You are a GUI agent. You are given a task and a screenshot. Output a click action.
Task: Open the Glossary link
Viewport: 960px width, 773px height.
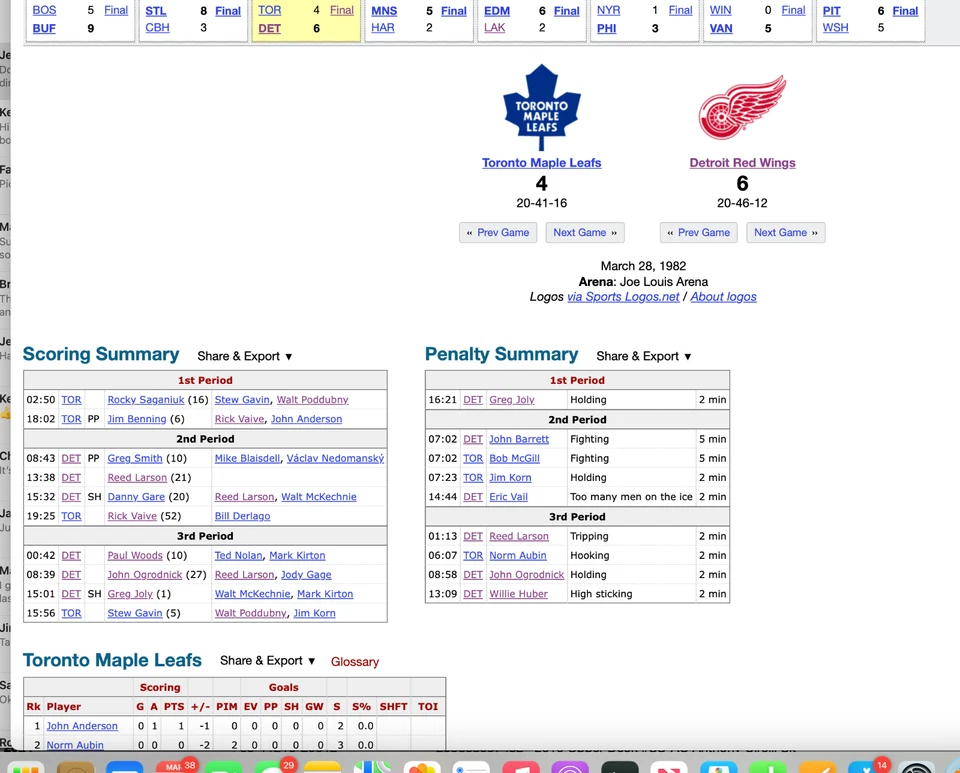[355, 662]
